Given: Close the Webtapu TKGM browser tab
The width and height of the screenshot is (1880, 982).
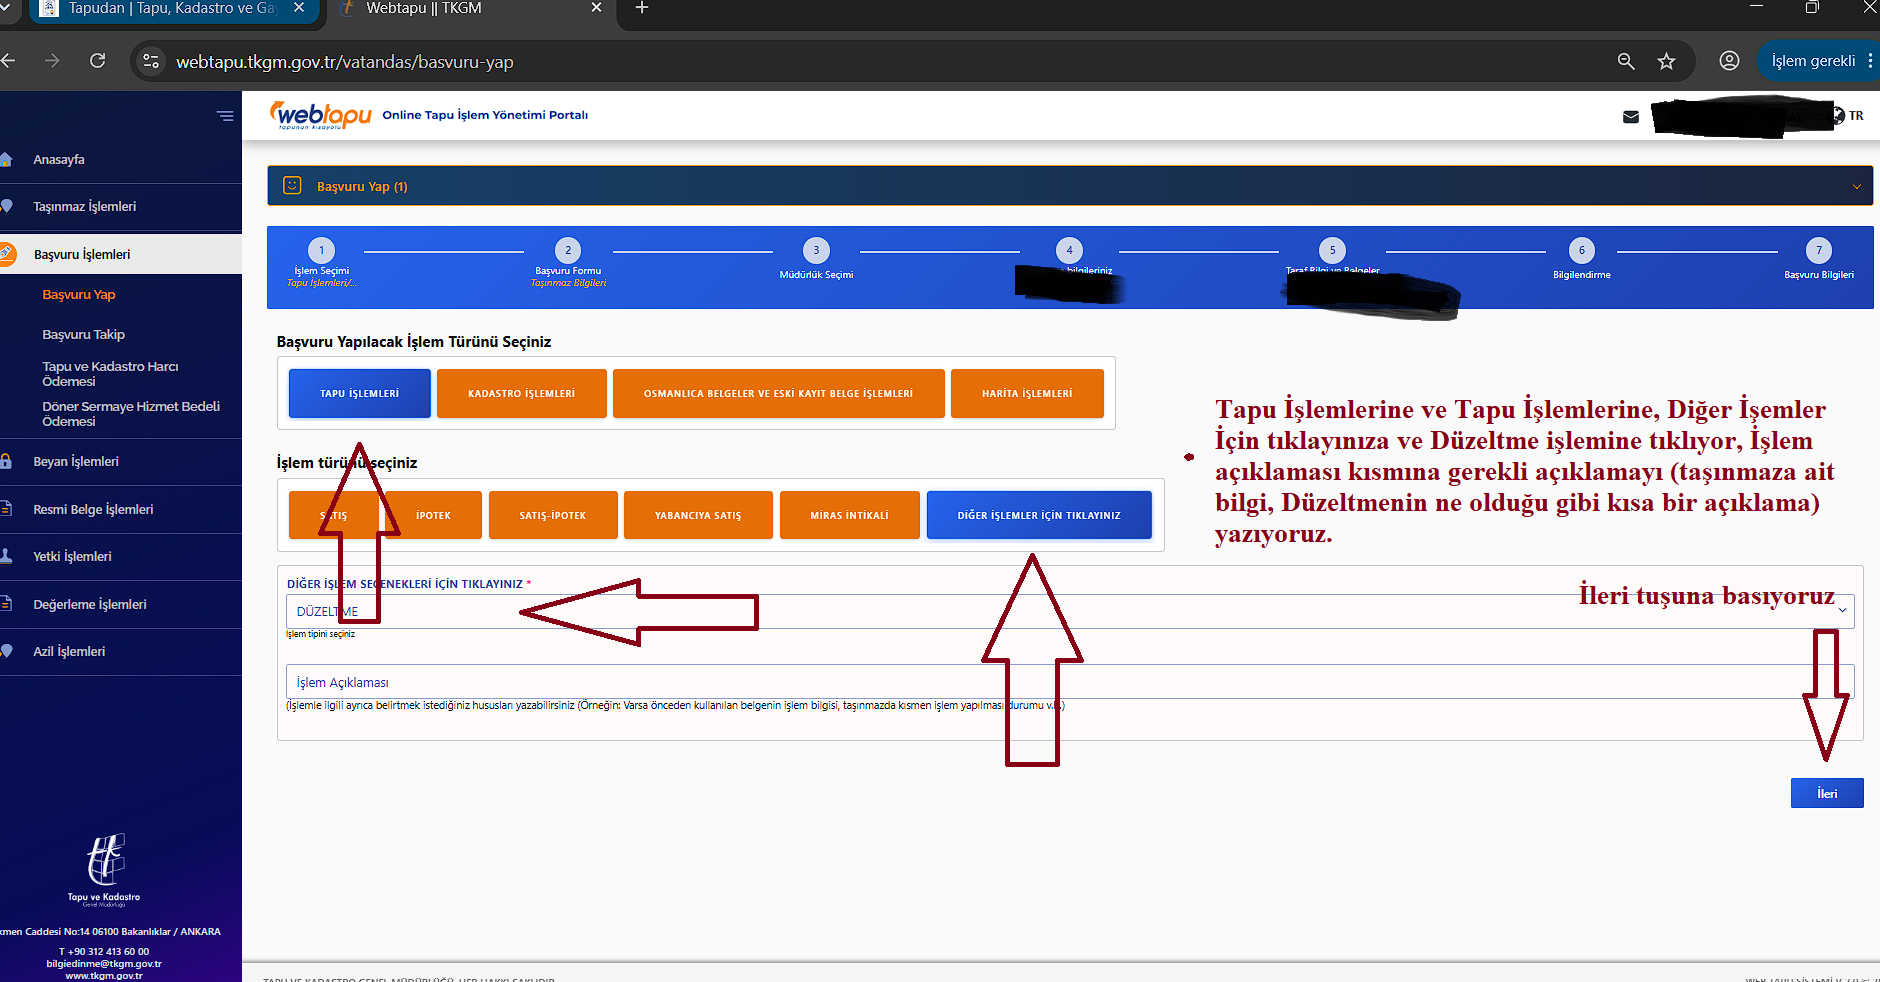Looking at the screenshot, I should tap(597, 8).
